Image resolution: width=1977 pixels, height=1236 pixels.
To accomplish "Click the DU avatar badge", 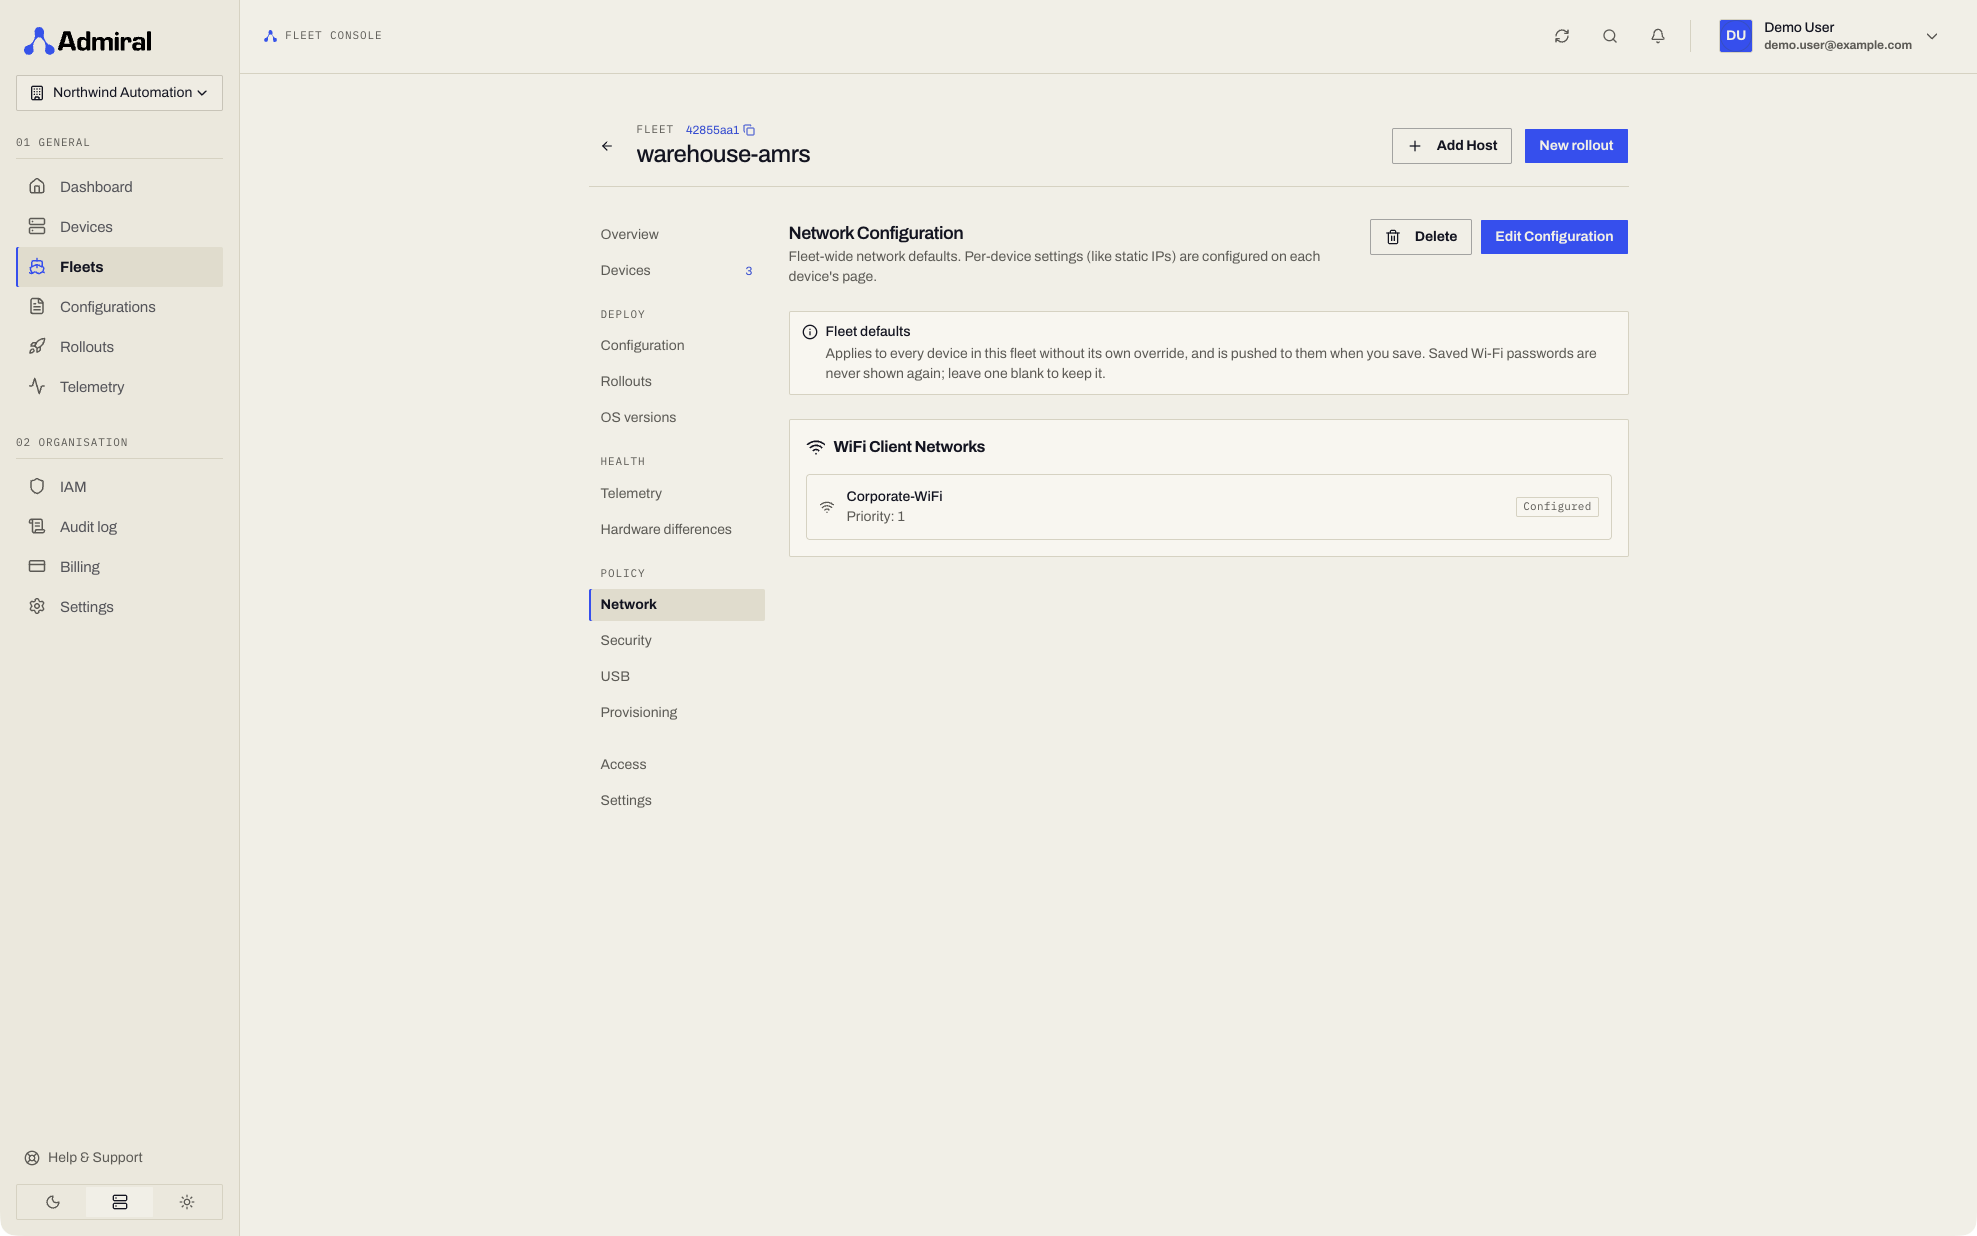I will click(1735, 36).
